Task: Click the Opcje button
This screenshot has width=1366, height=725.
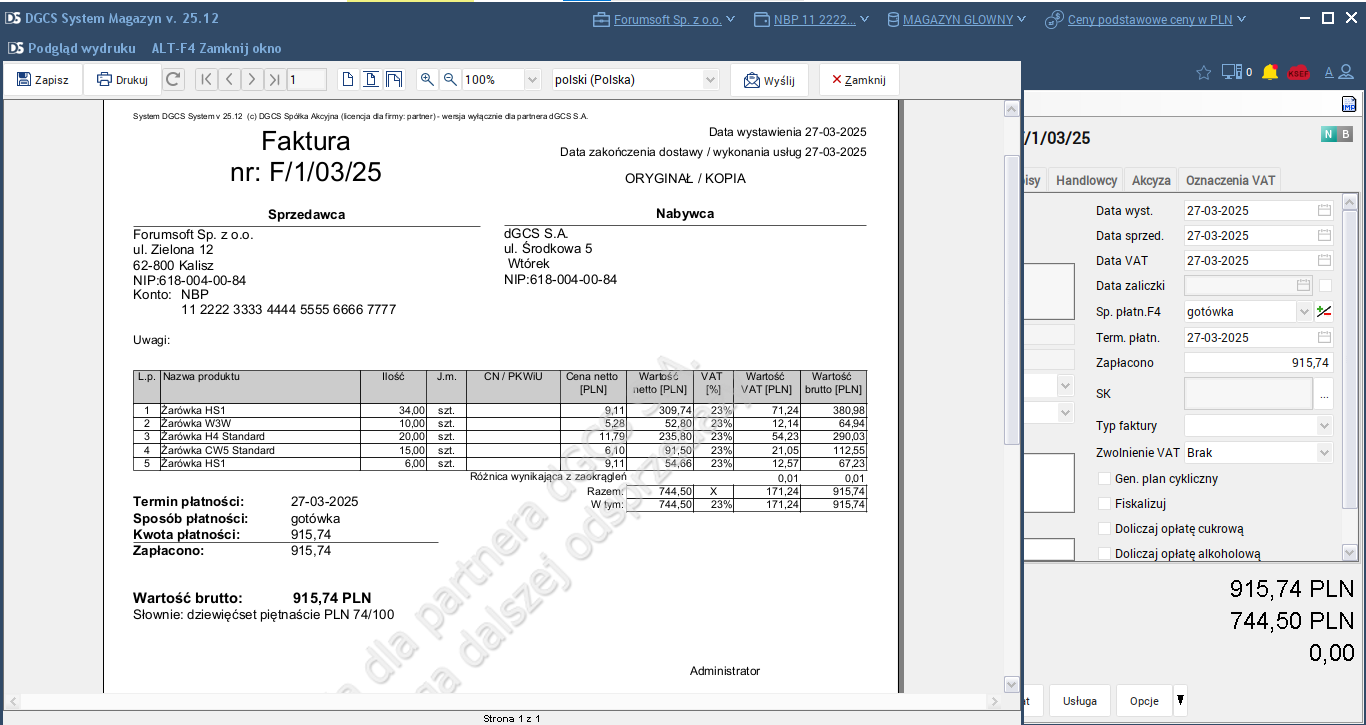Action: 1144,701
